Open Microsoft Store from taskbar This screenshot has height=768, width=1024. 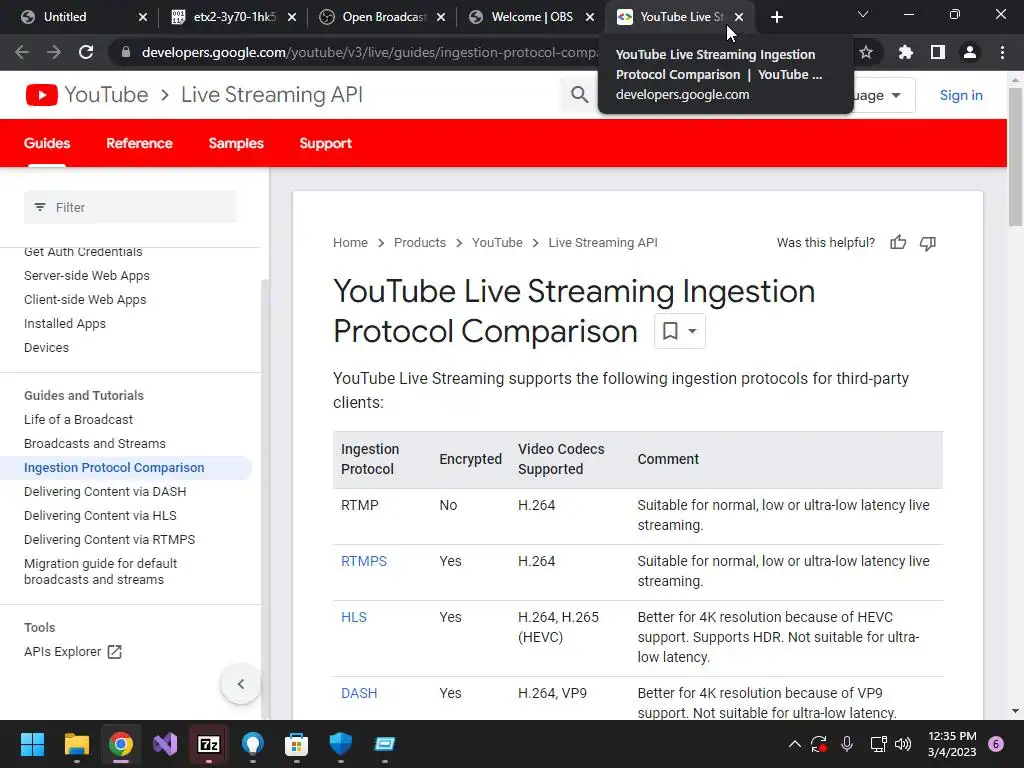pyautogui.click(x=296, y=744)
